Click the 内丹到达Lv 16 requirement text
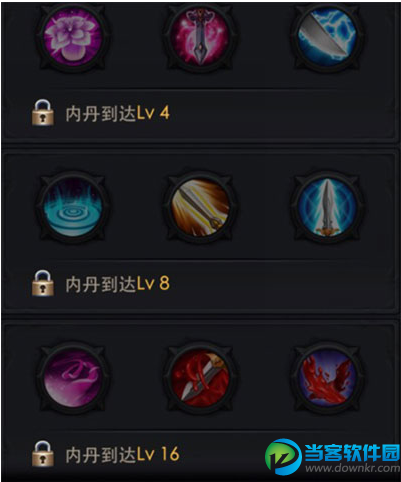This screenshot has width=401, height=482. pyautogui.click(x=122, y=454)
